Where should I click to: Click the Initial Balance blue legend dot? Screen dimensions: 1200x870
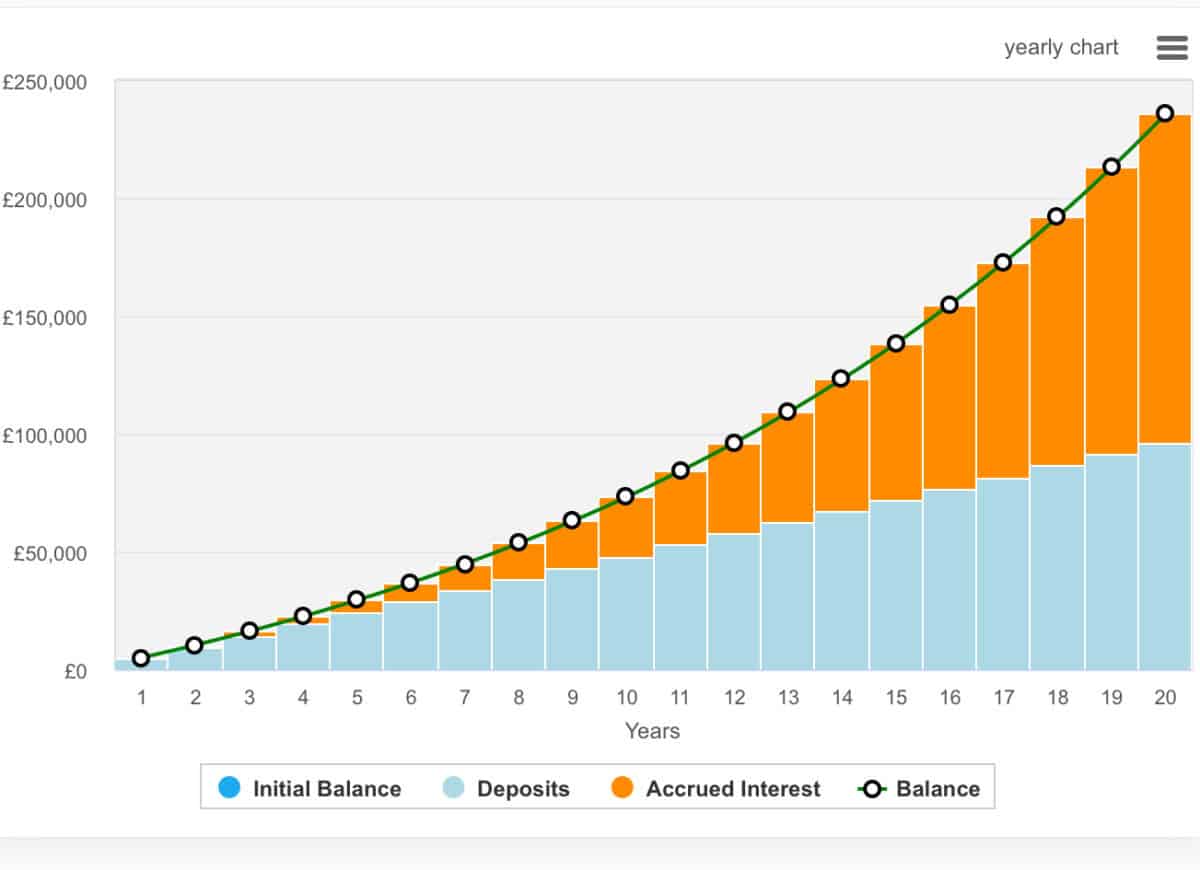(x=229, y=788)
